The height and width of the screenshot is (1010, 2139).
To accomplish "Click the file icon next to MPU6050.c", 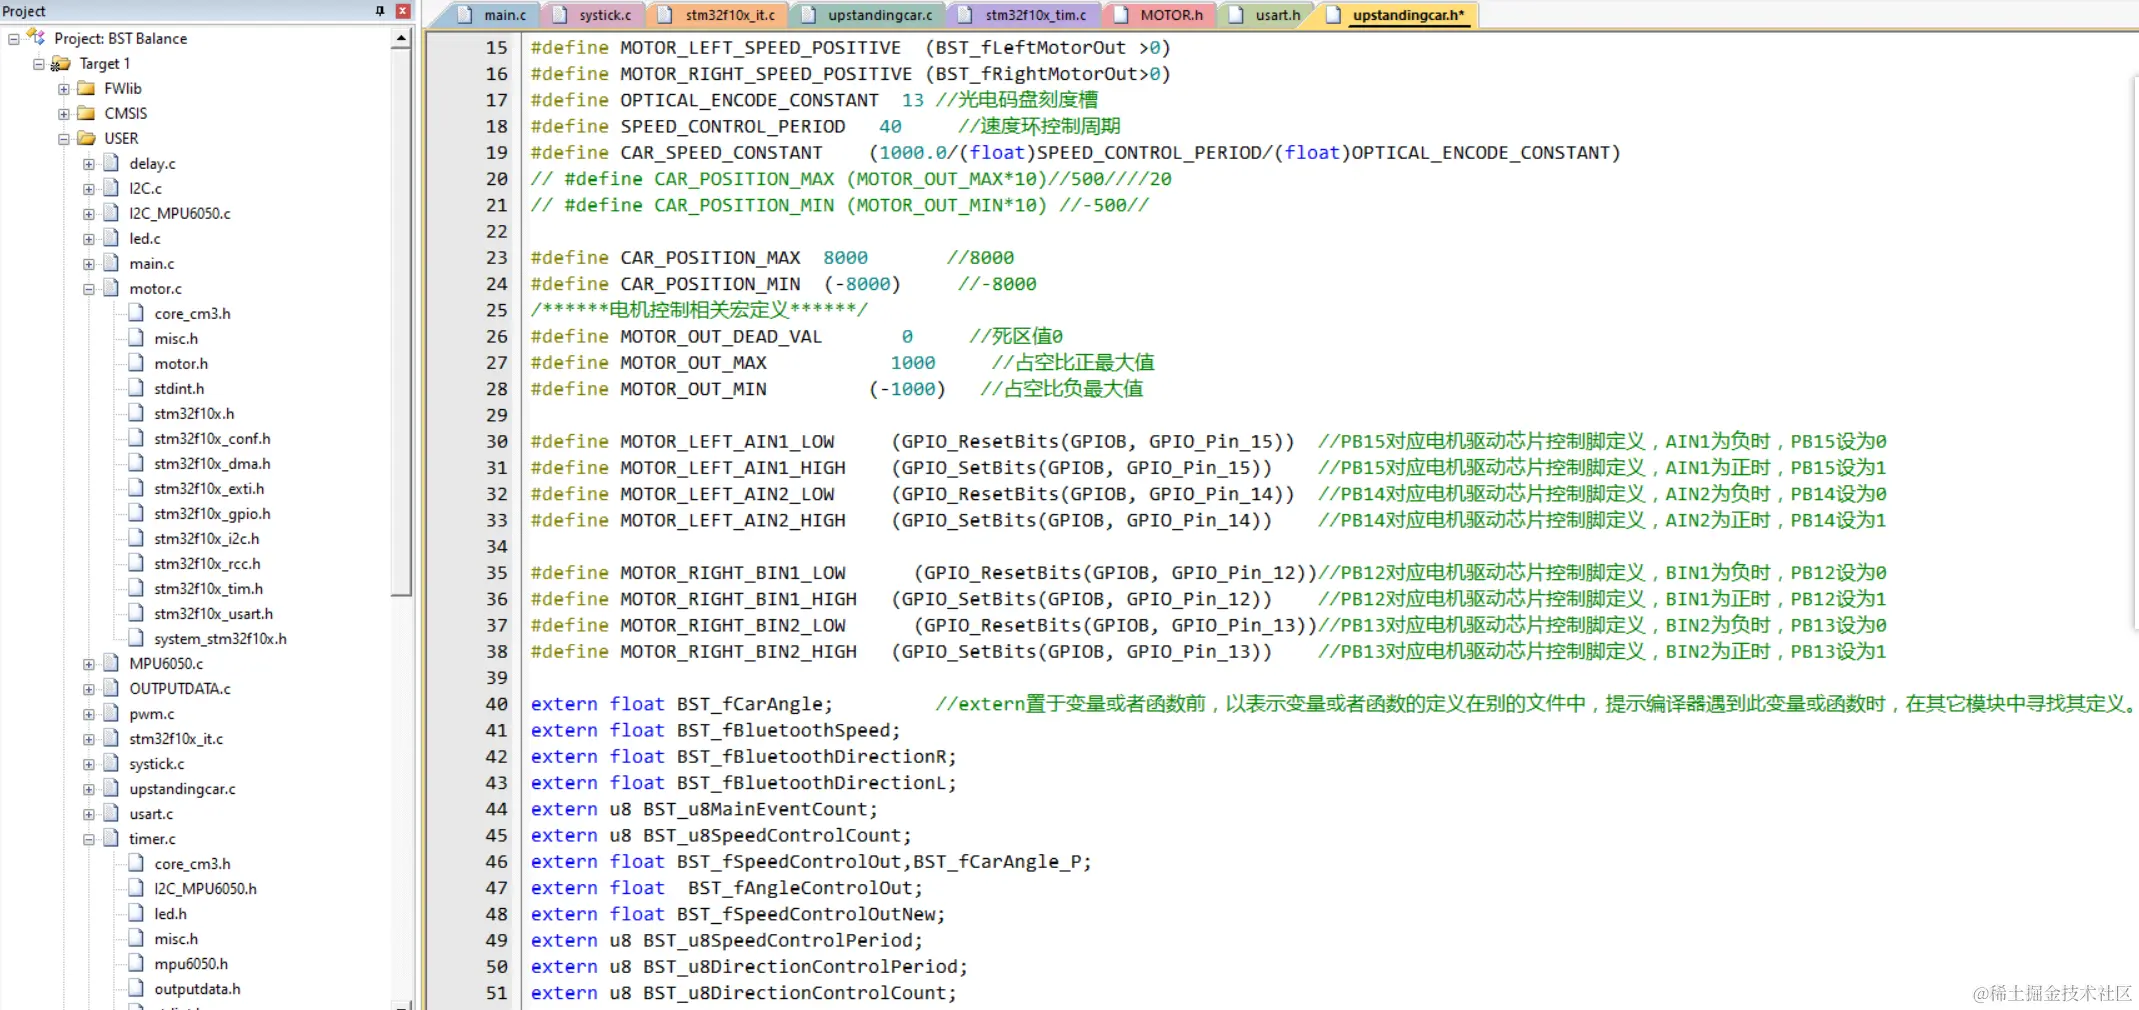I will pyautogui.click(x=112, y=663).
